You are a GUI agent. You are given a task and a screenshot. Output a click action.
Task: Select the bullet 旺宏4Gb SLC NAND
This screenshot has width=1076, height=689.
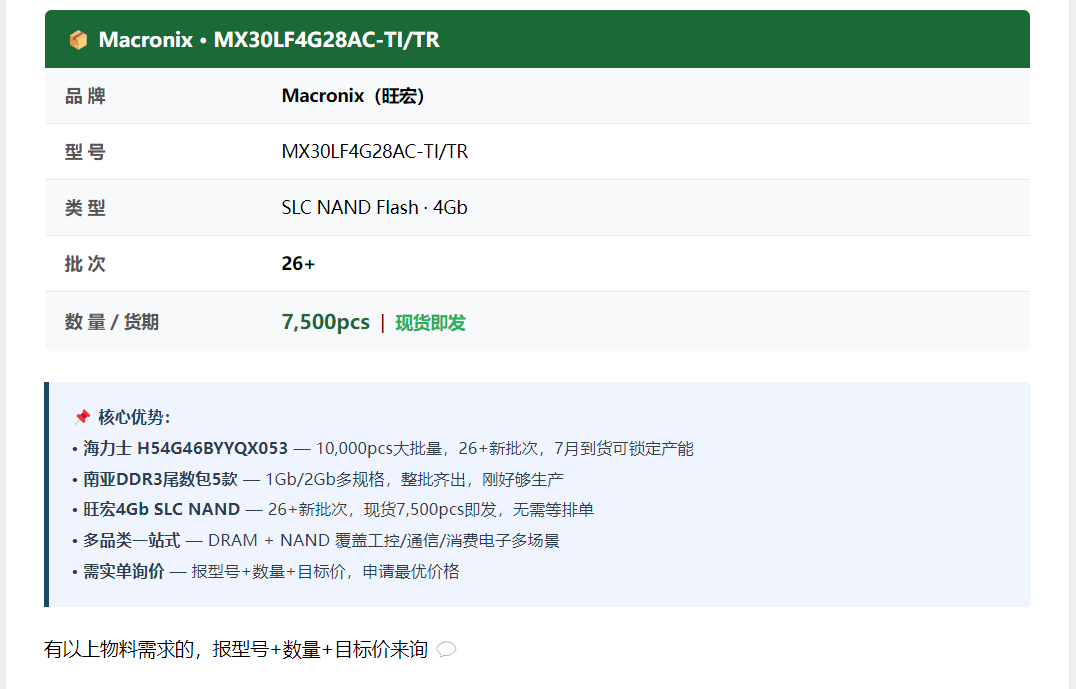coord(161,509)
